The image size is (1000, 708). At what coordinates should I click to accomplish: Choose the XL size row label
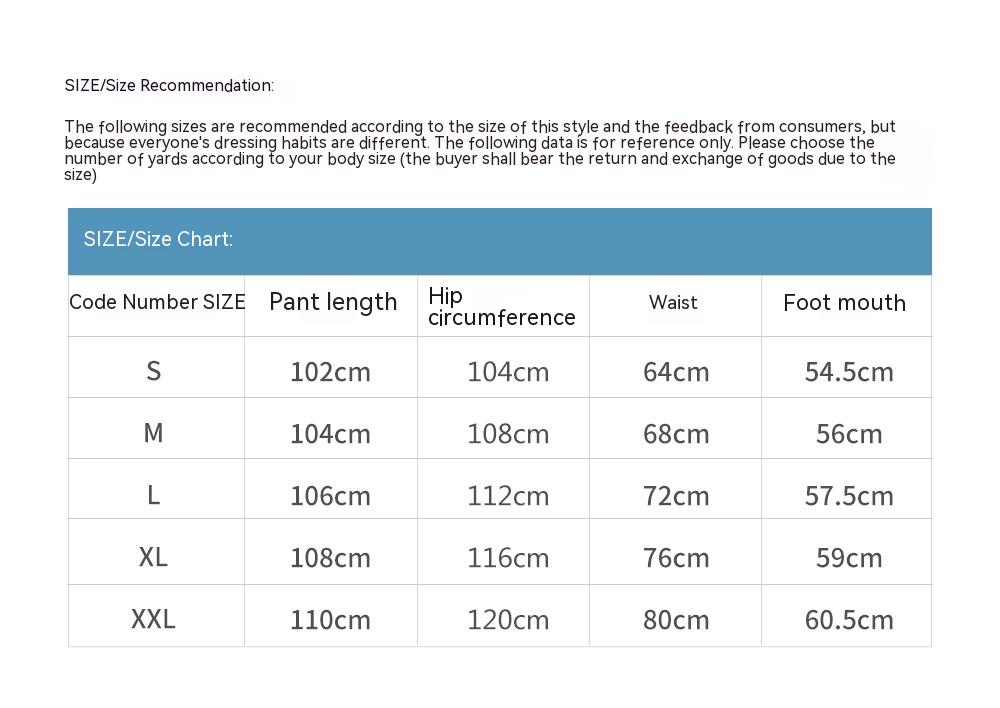pyautogui.click(x=153, y=557)
